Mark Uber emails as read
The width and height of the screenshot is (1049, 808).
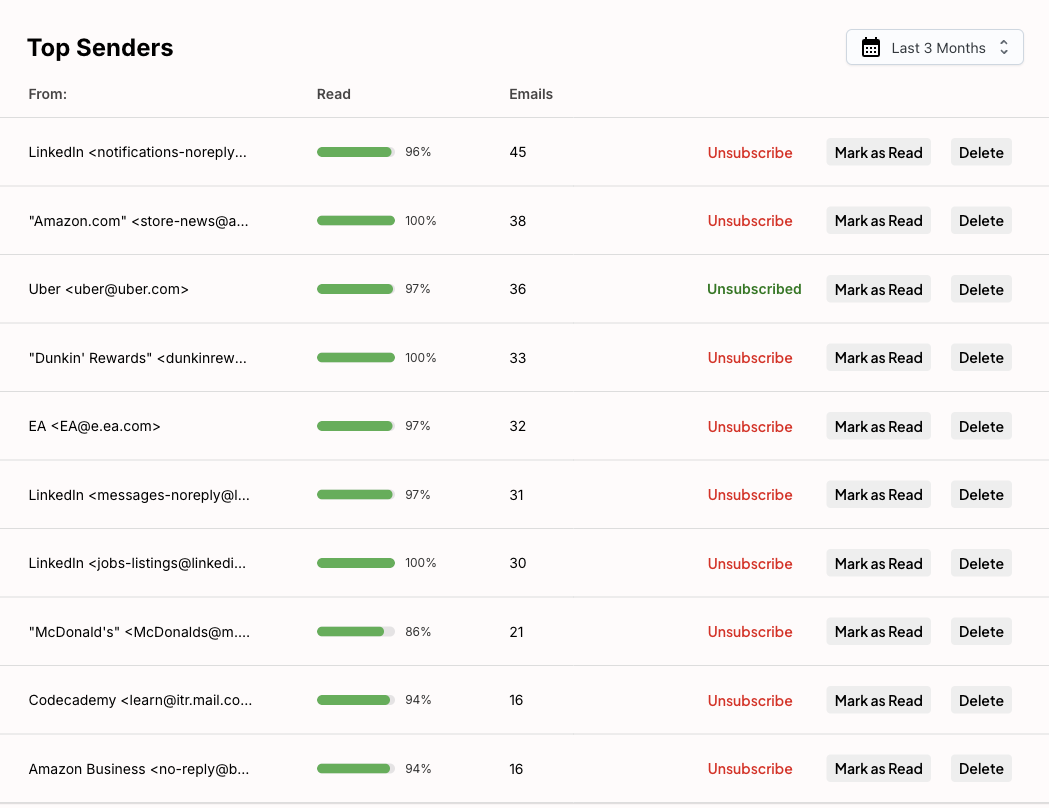click(x=878, y=290)
